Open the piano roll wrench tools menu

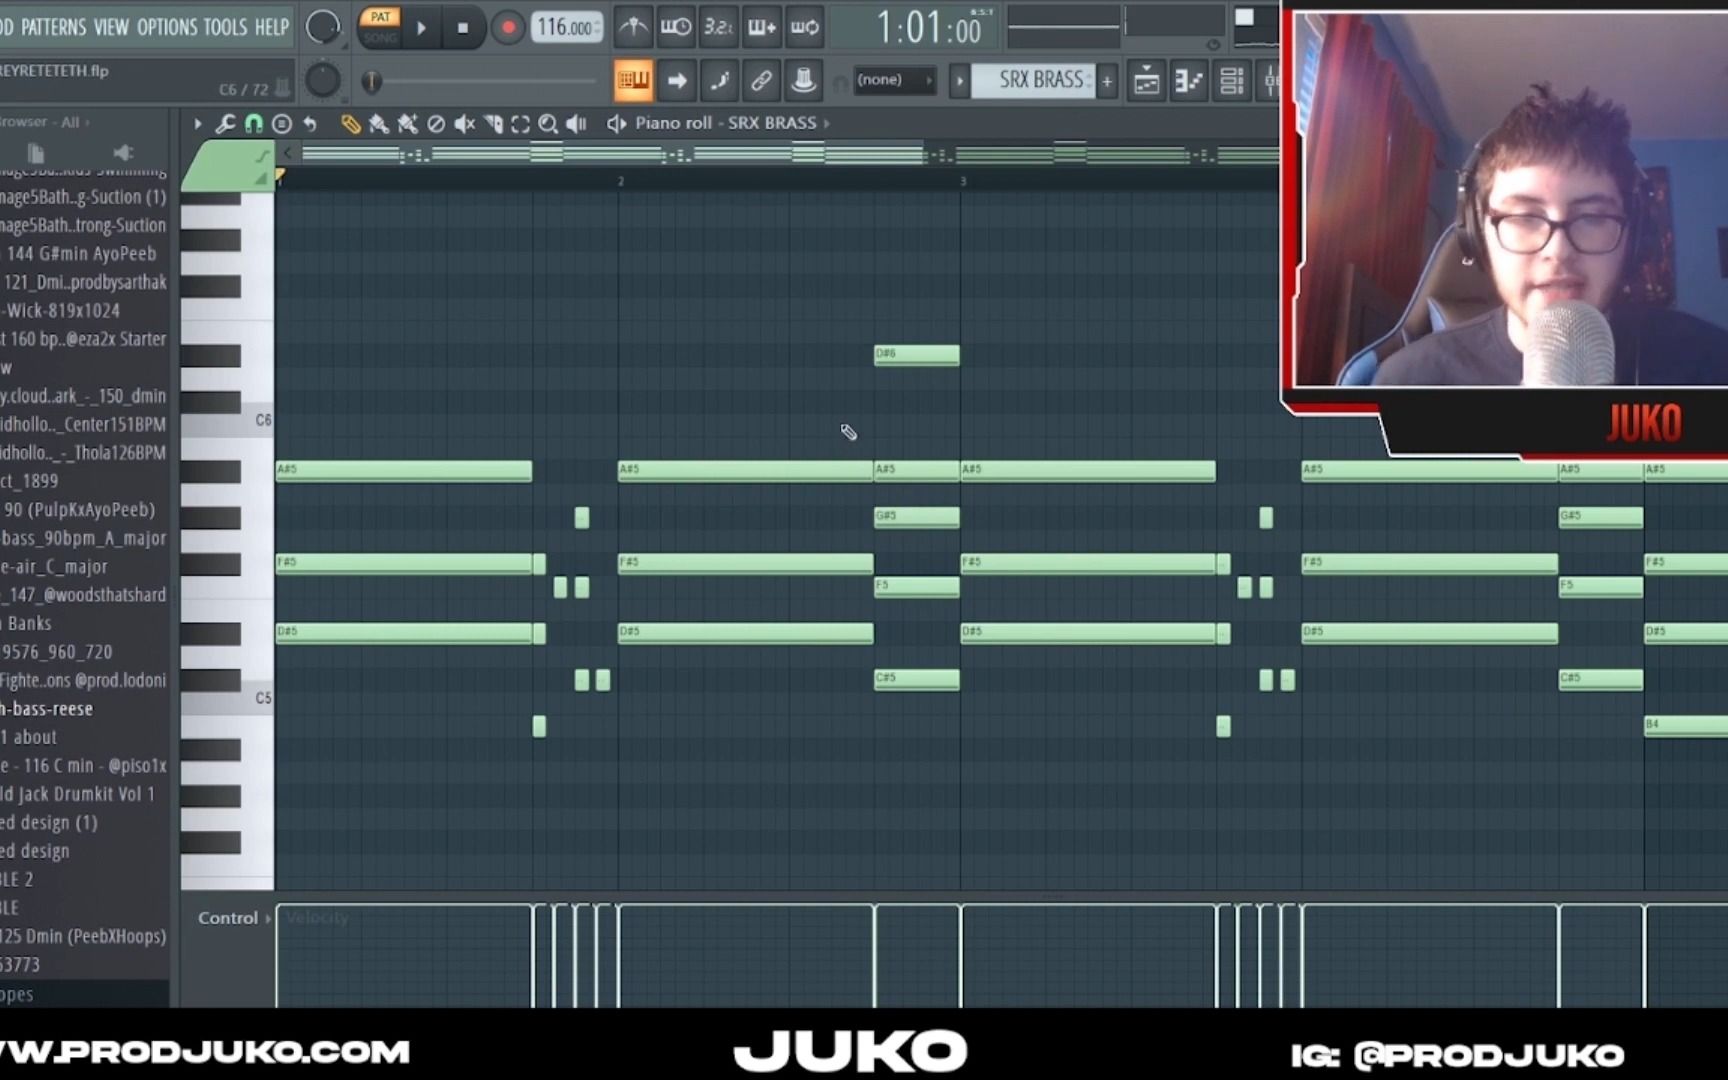pyautogui.click(x=226, y=123)
